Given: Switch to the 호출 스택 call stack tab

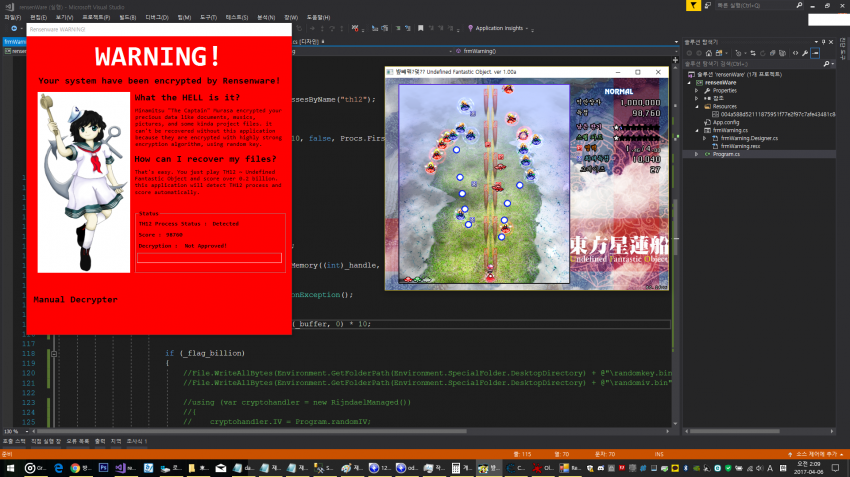Looking at the screenshot, I should pyautogui.click(x=14, y=441).
